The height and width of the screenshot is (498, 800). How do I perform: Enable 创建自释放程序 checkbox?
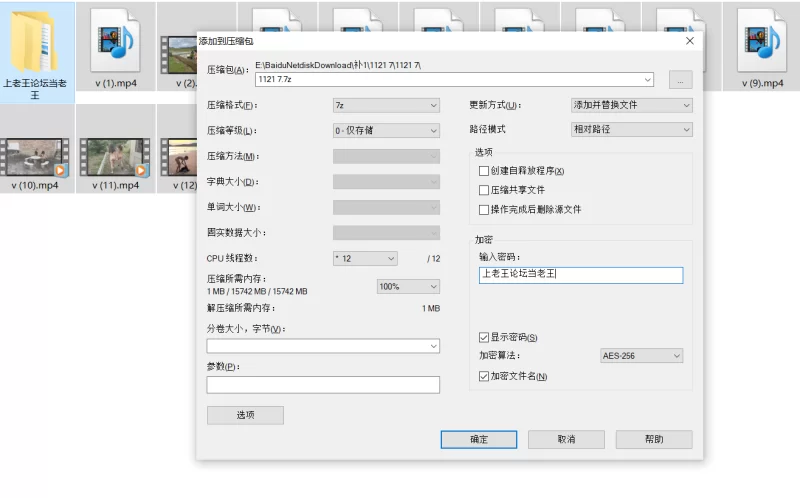tap(485, 171)
